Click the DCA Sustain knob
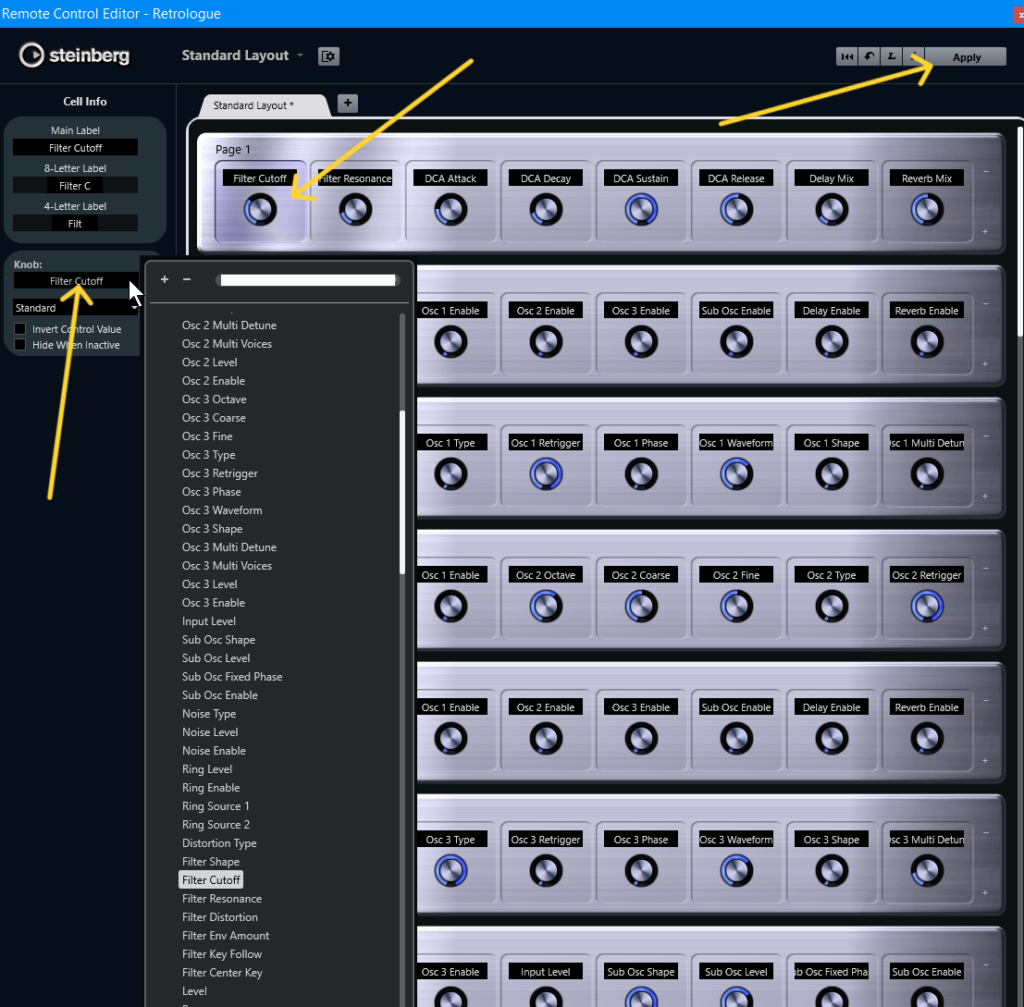Screen dimensions: 1024x1007 (x=641, y=210)
